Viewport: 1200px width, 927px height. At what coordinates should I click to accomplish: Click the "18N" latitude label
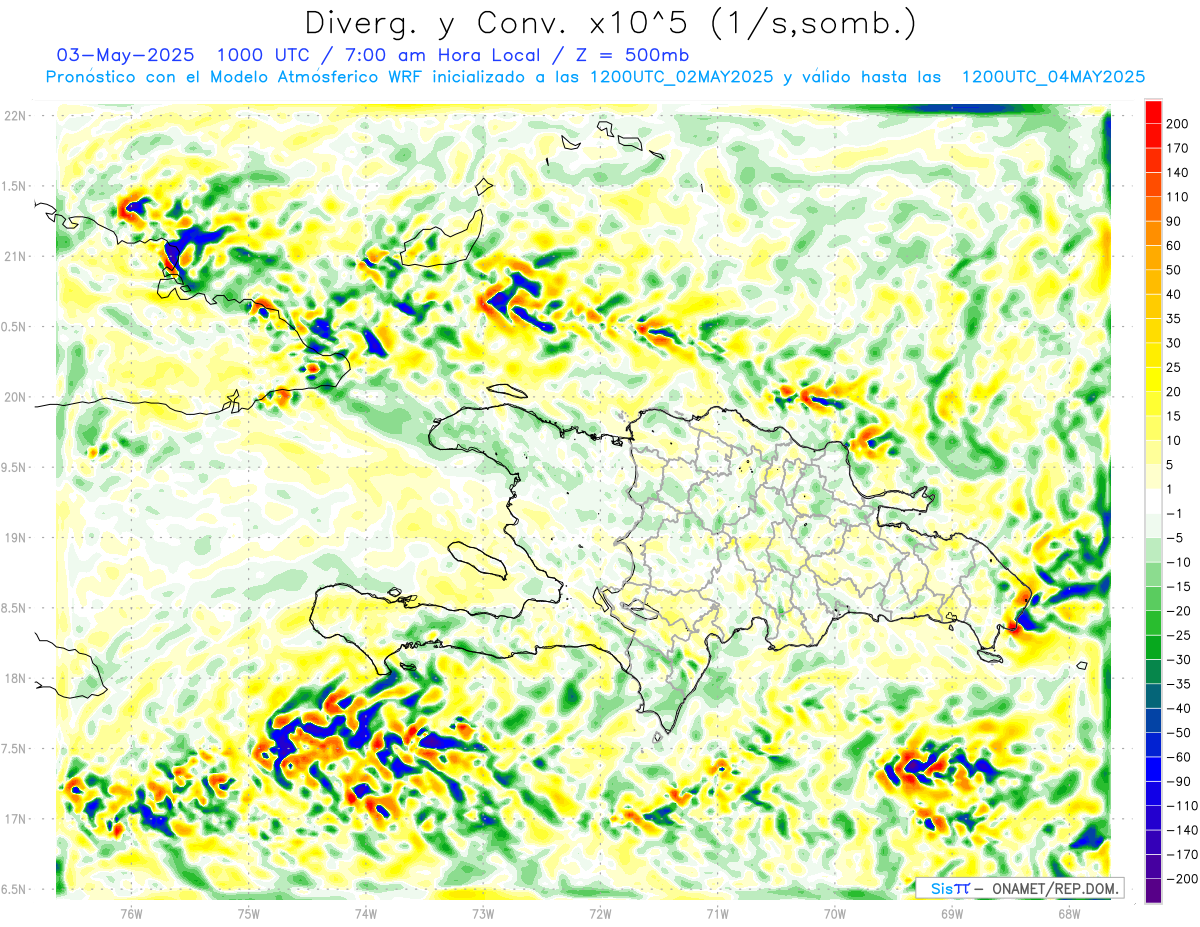coord(16,678)
